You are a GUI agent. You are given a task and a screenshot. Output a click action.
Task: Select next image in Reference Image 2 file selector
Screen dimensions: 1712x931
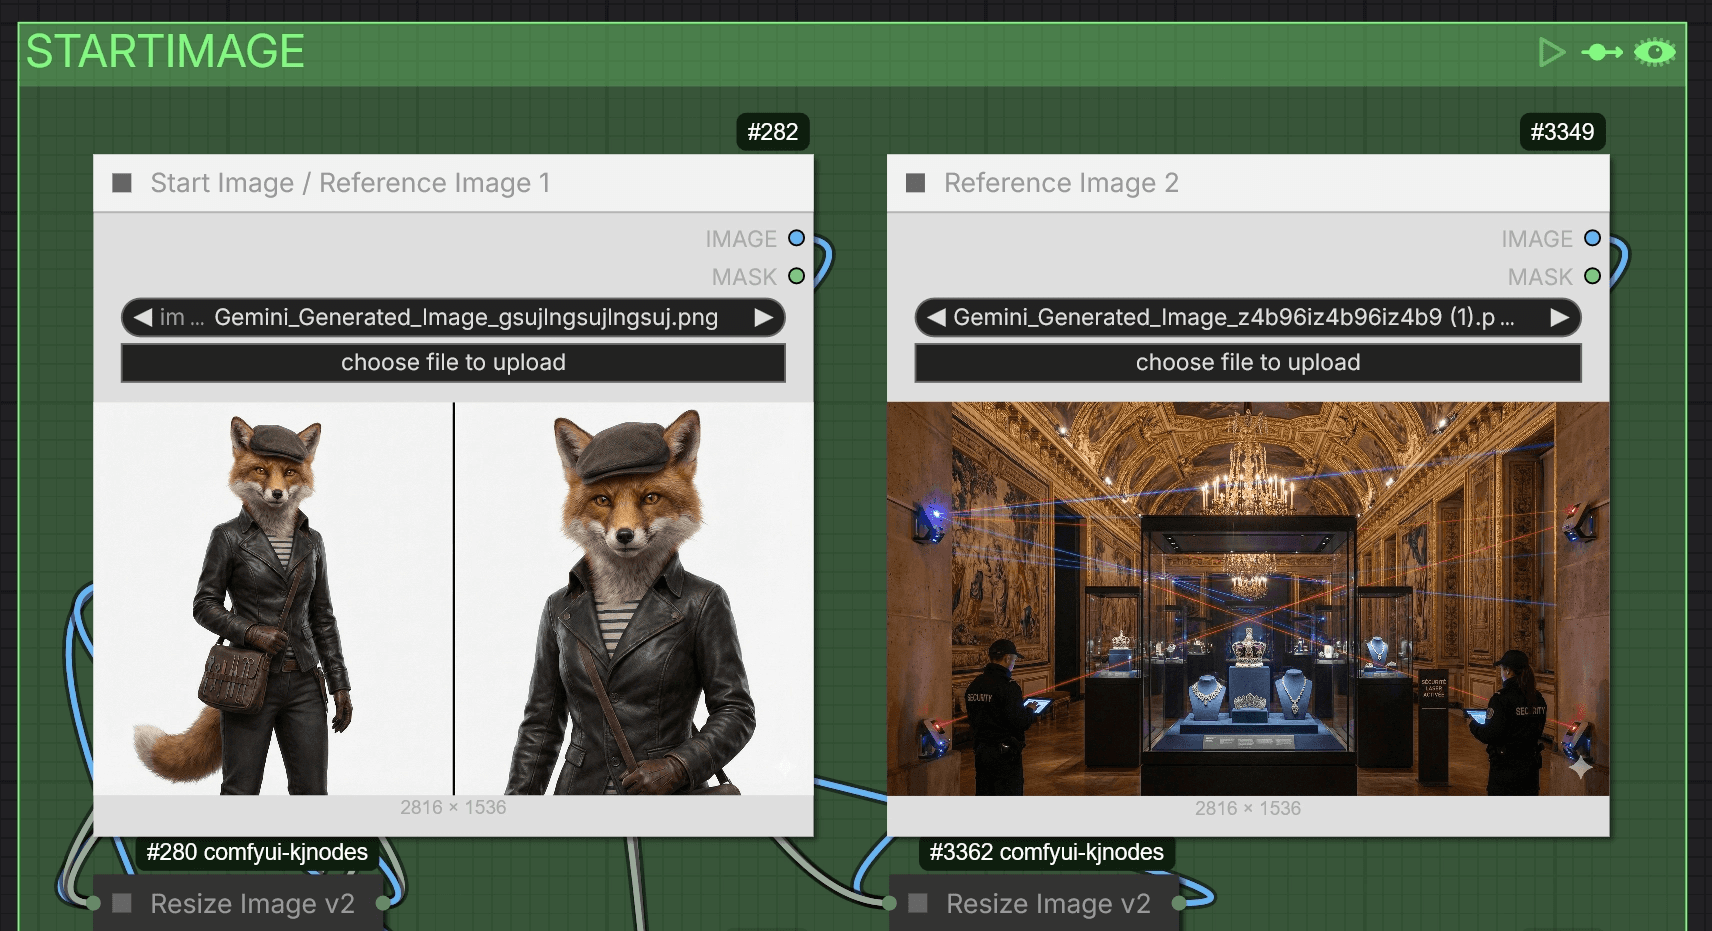[x=1559, y=317]
